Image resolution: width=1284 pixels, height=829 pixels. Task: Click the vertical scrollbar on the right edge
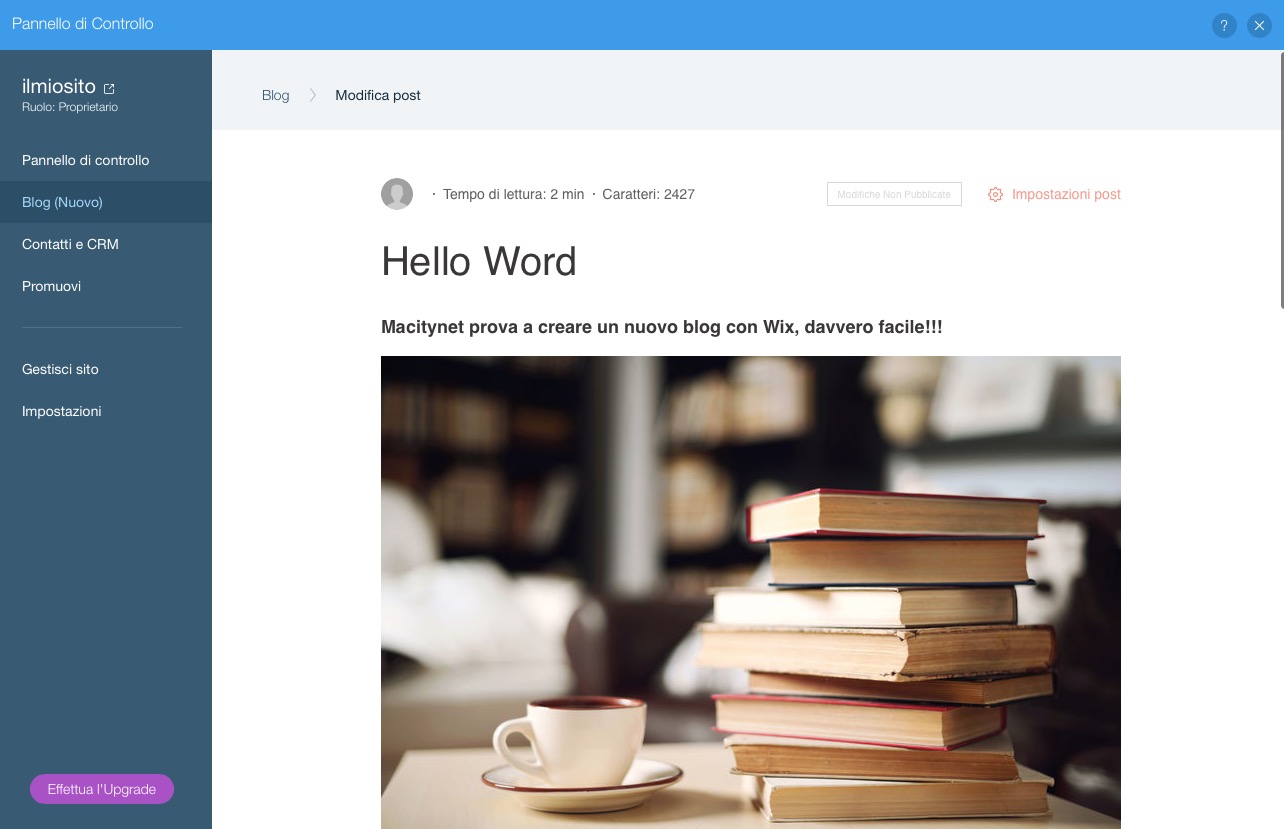tap(1281, 180)
